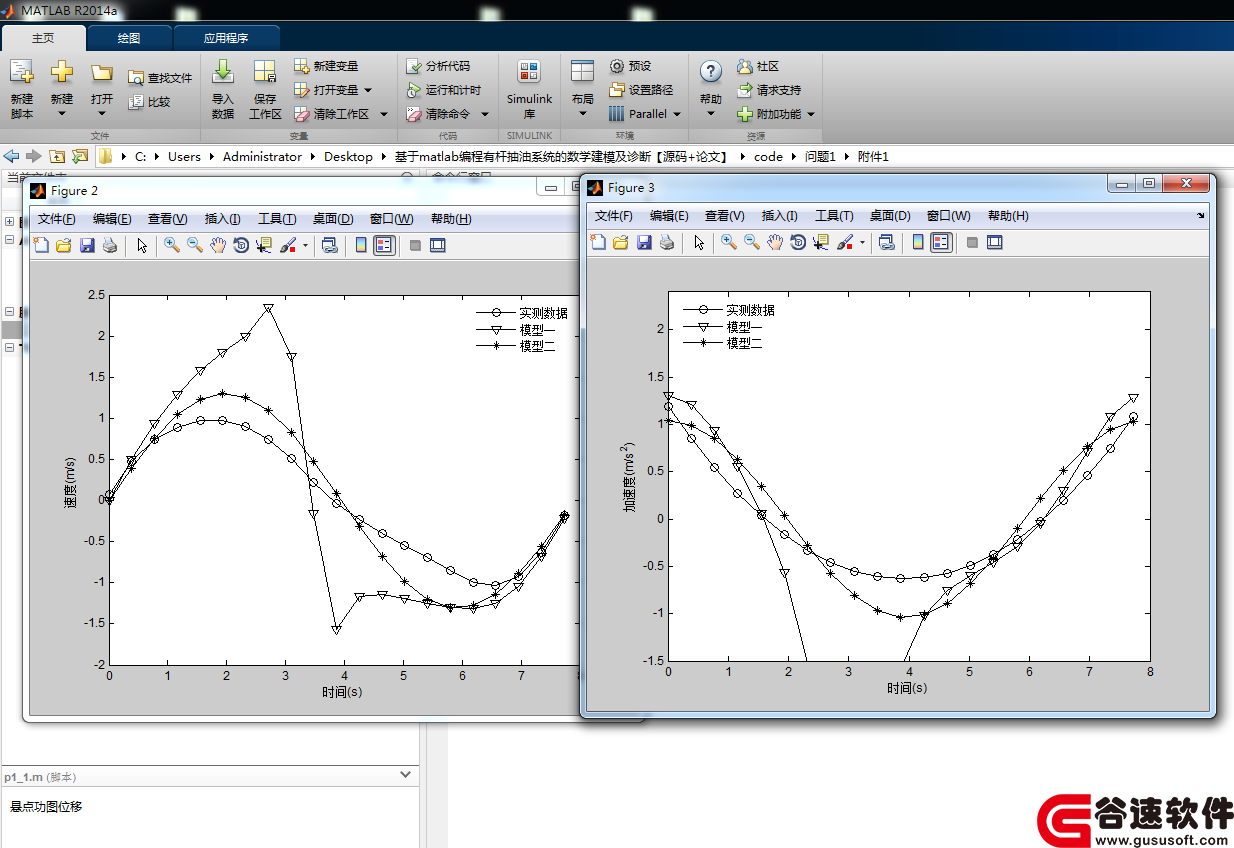Open File (文件) menu in Figure 2
Image resolution: width=1234 pixels, height=848 pixels.
pyautogui.click(x=57, y=219)
